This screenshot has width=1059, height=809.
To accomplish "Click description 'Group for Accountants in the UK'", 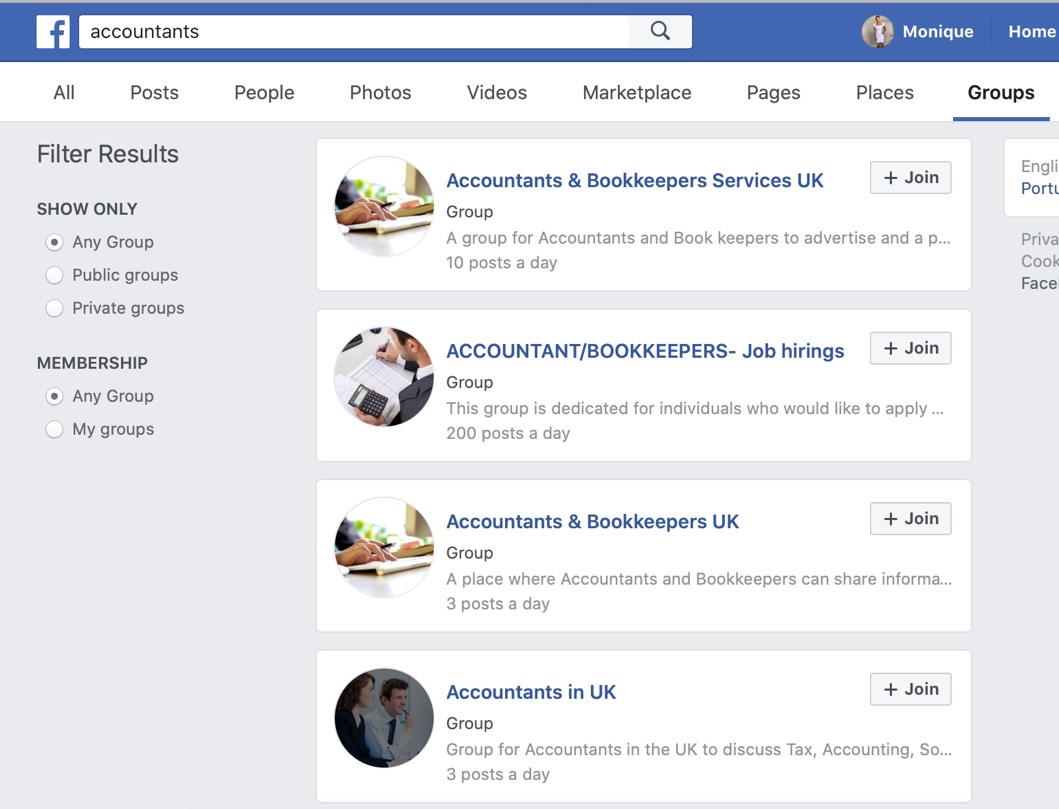I will (699, 750).
